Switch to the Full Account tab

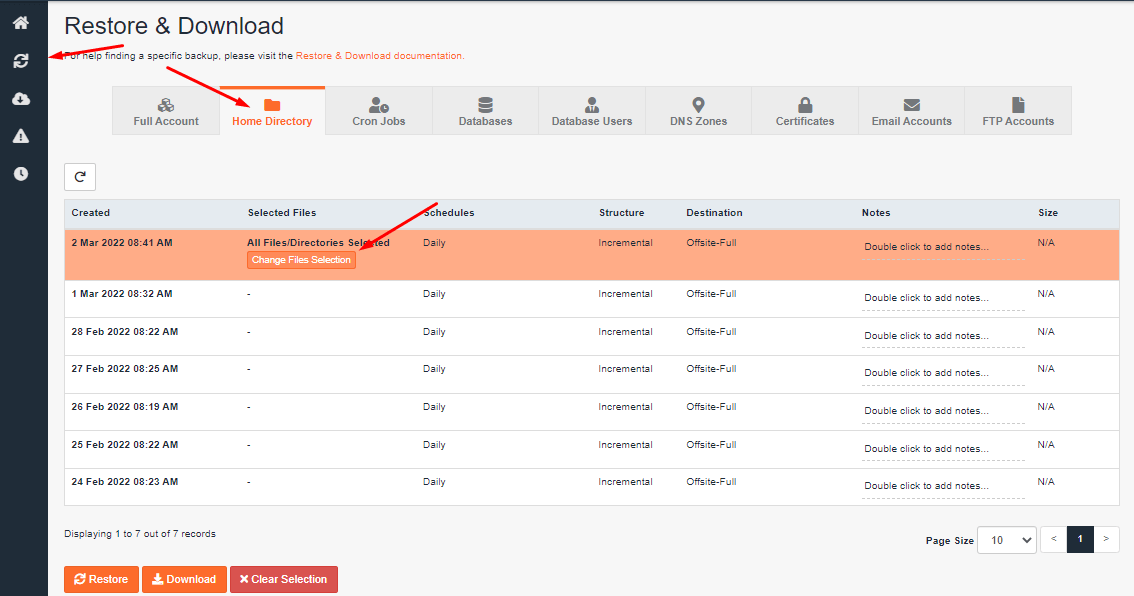click(166, 111)
